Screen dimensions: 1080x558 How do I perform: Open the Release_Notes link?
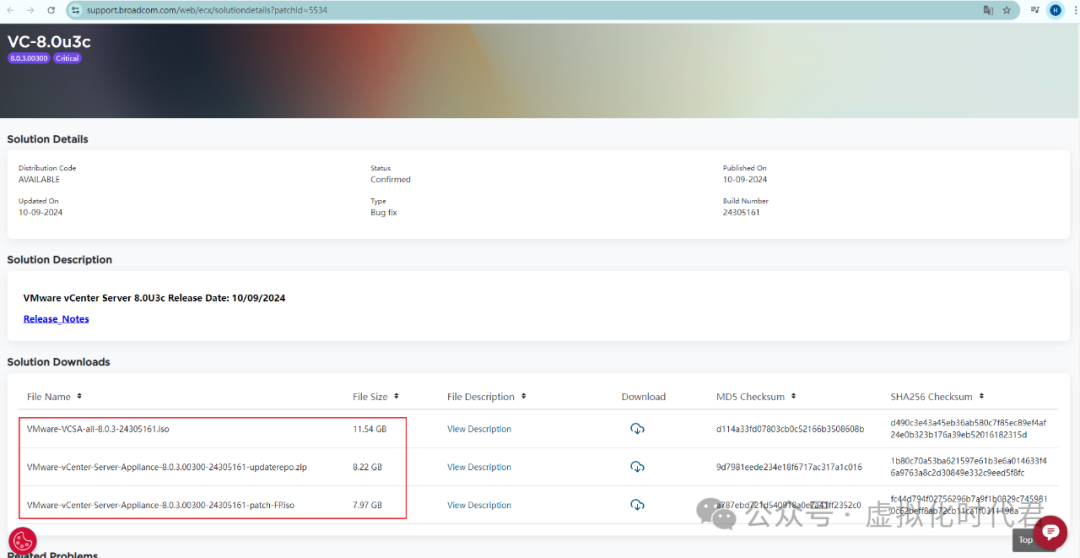[x=56, y=319]
